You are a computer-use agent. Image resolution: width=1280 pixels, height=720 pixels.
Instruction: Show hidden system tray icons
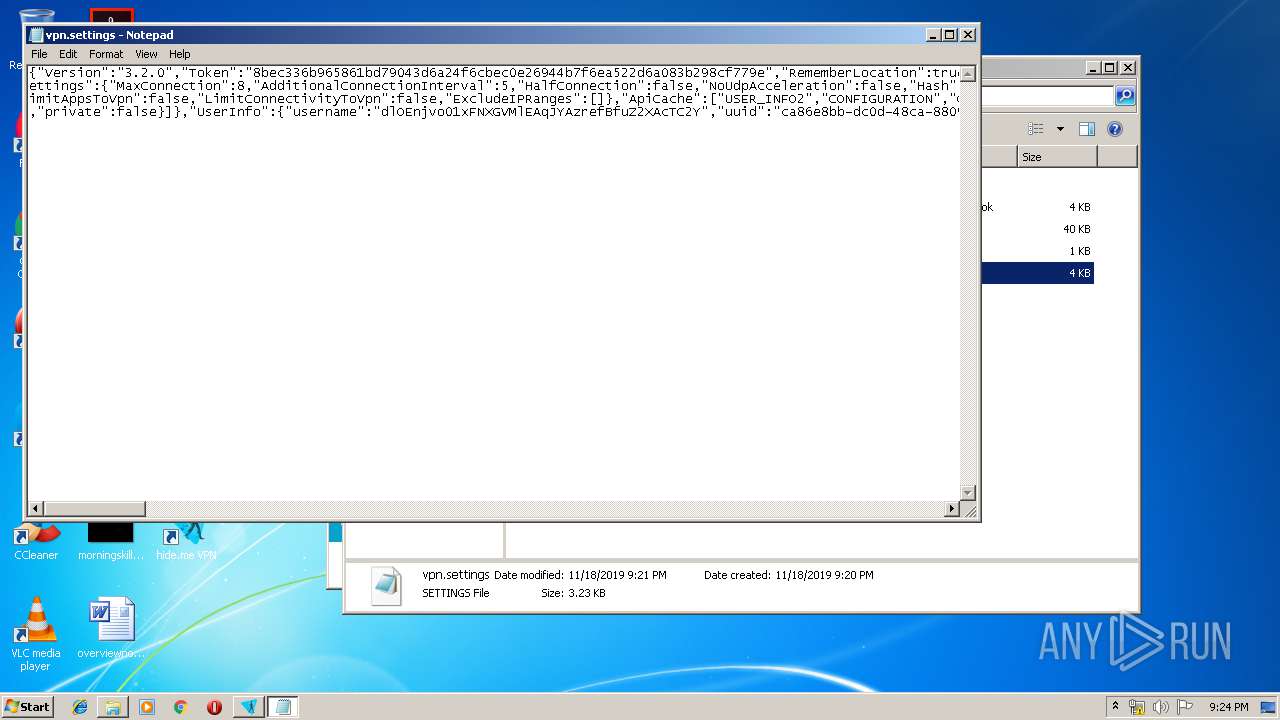click(x=1115, y=706)
